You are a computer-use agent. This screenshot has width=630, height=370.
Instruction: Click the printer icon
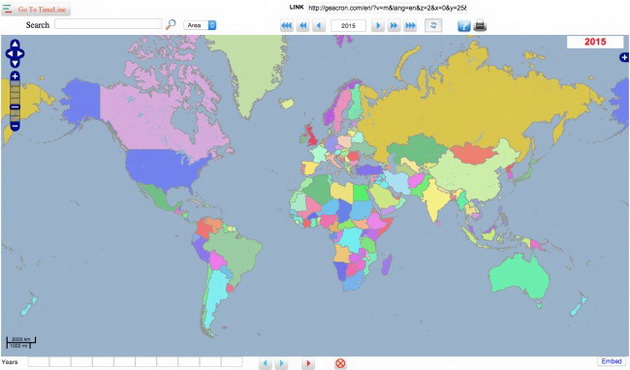pyautogui.click(x=480, y=25)
